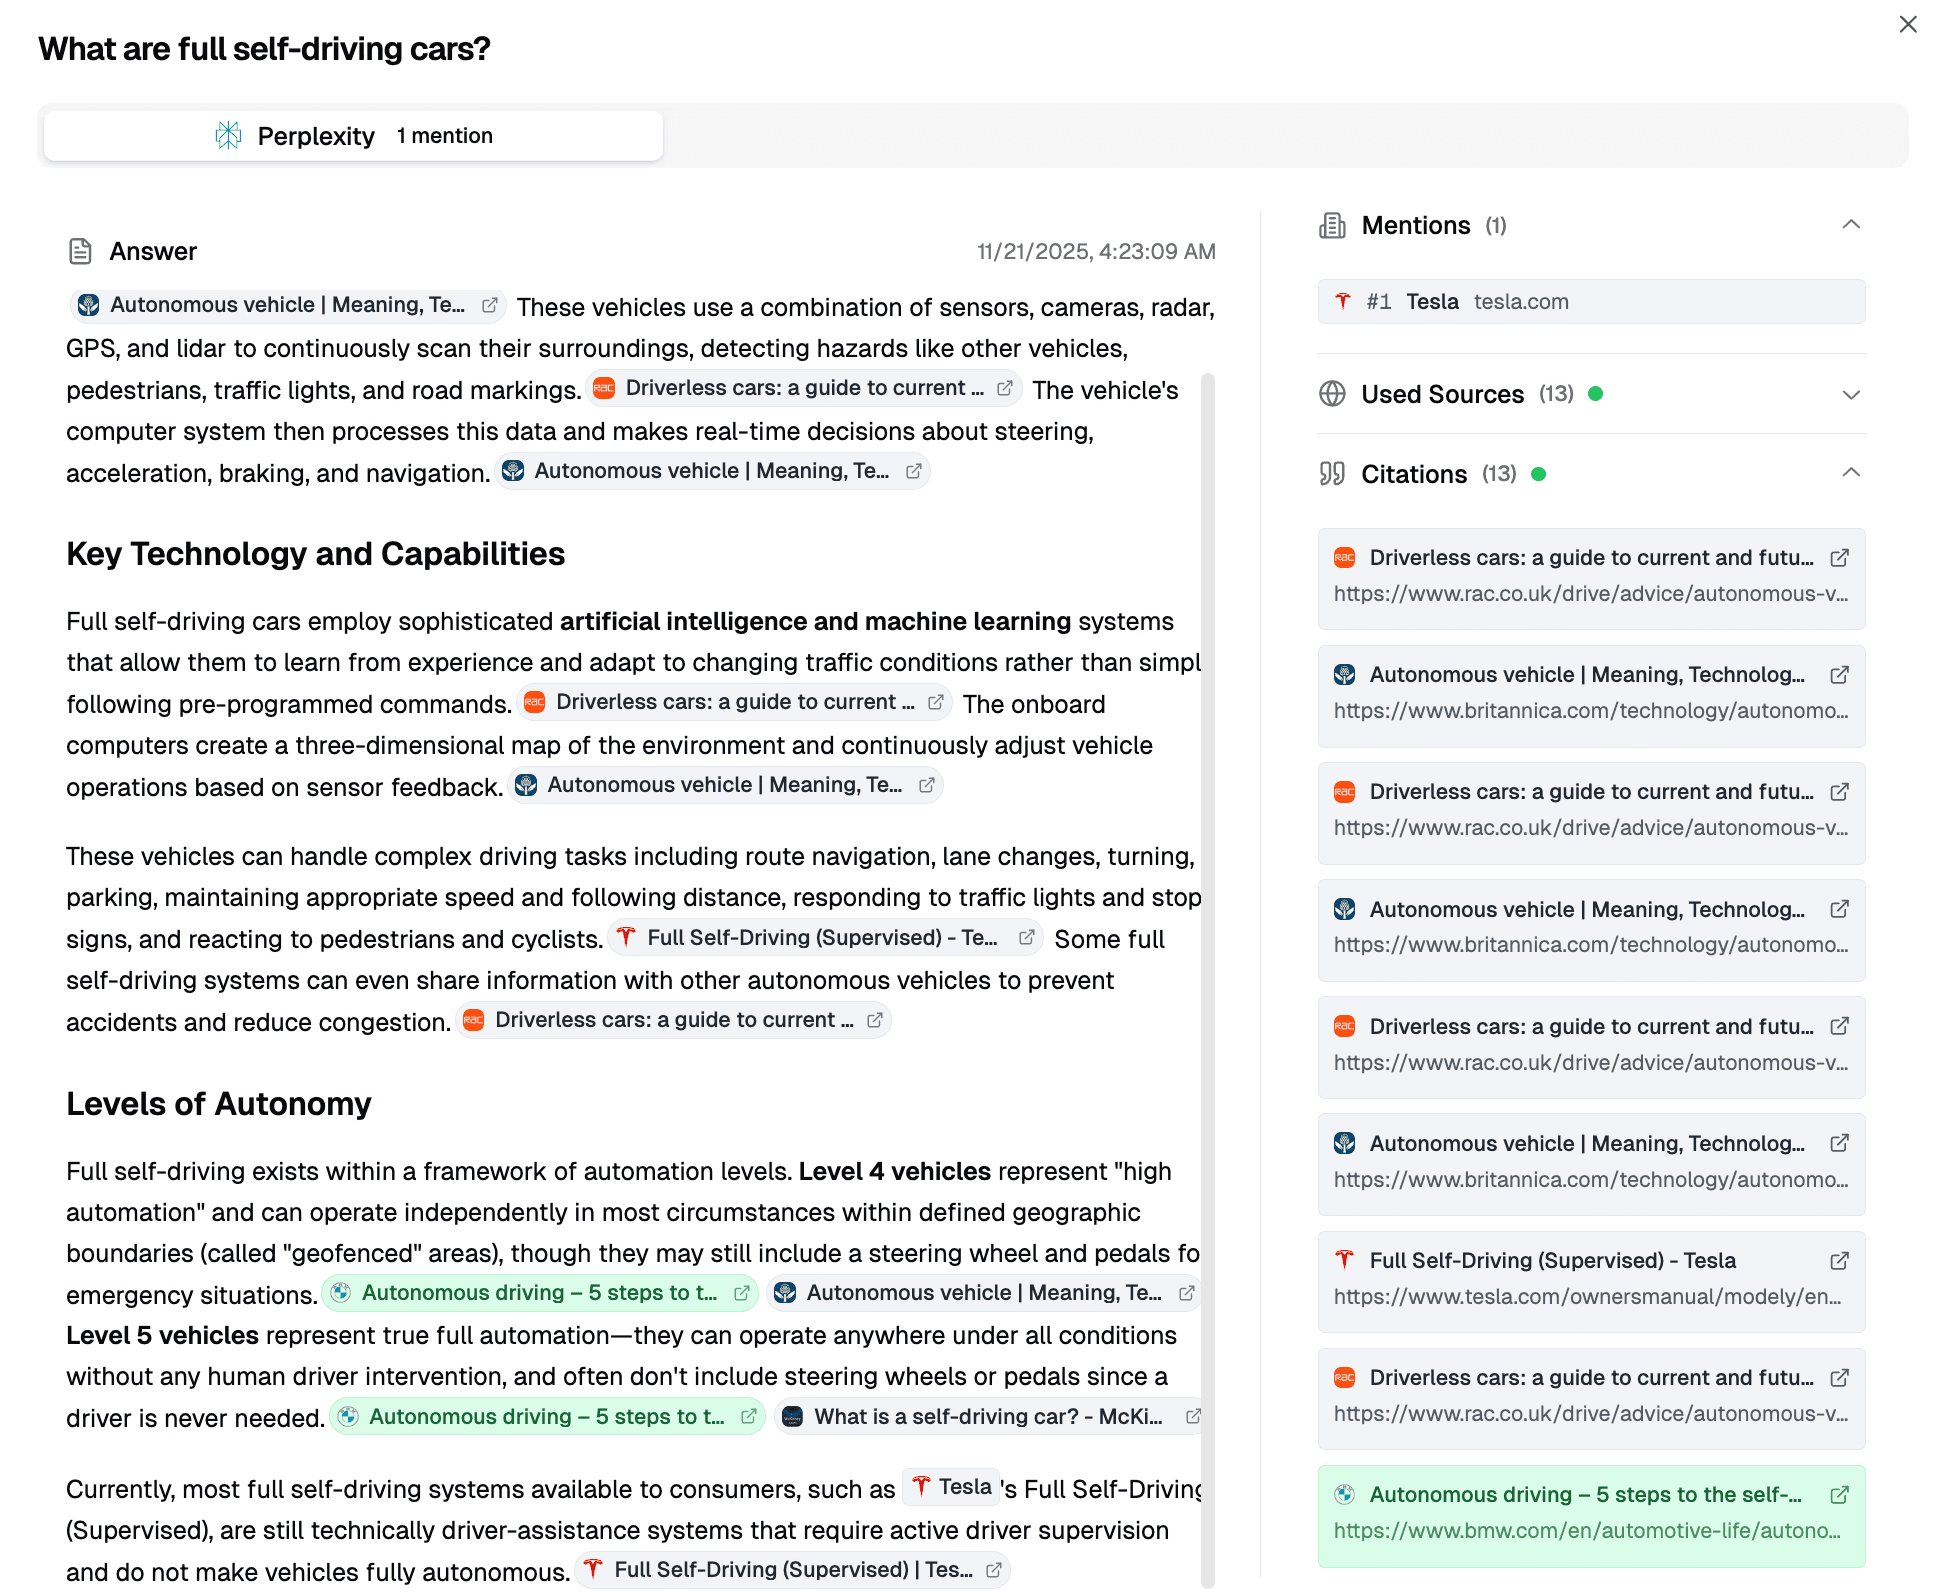This screenshot has height=1592, width=1946.
Task: Click the Used Sources globe icon
Action: pos(1332,394)
